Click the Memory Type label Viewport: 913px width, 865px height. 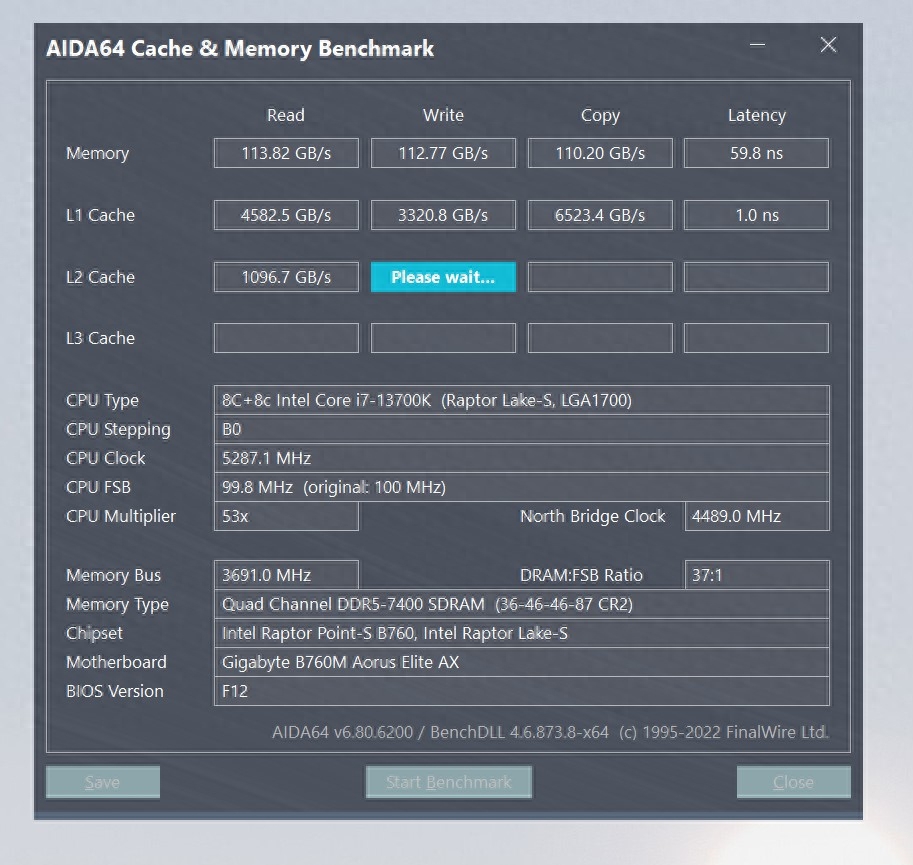117,605
